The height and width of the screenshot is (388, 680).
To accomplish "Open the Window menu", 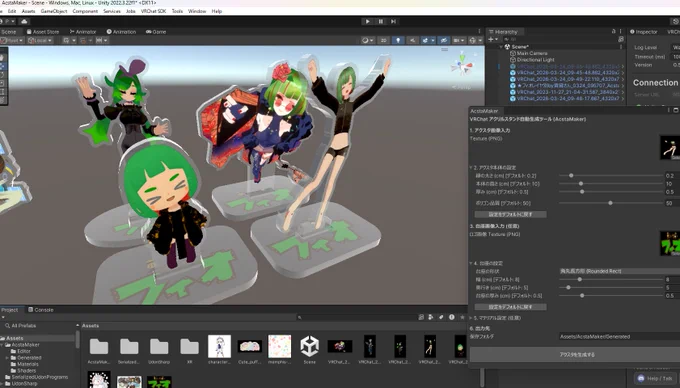I will (197, 11).
